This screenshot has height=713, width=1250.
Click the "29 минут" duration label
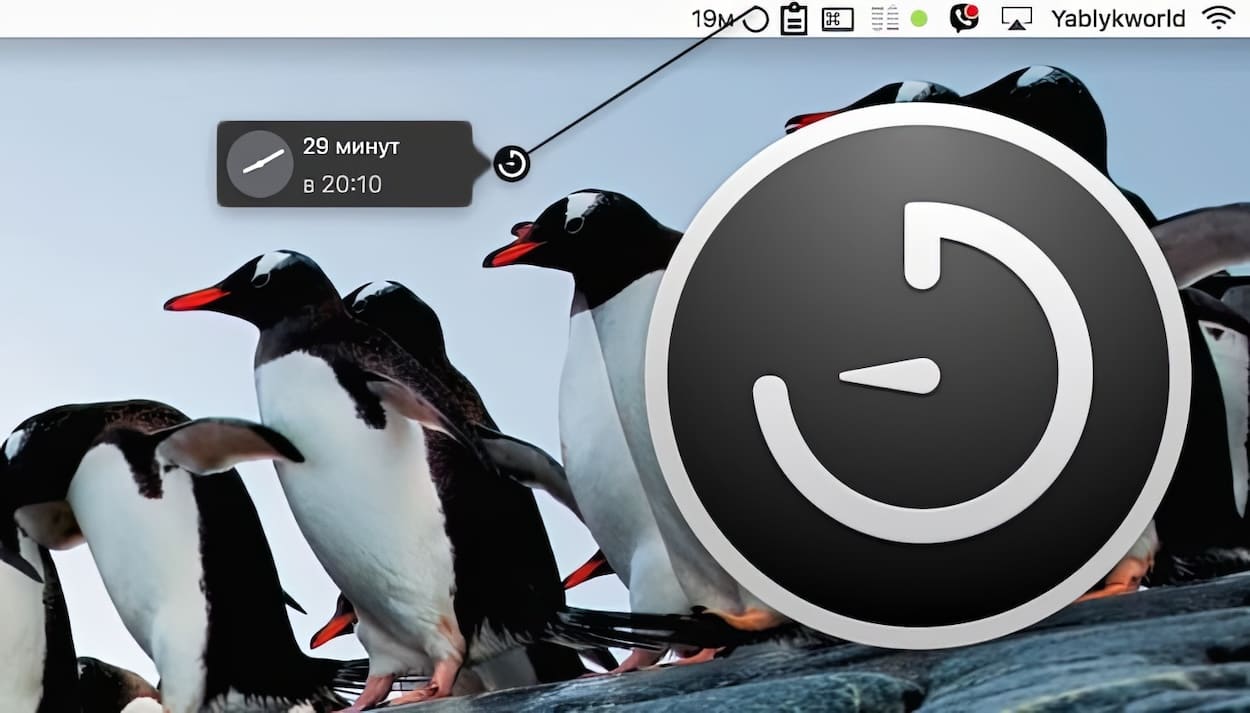[x=351, y=146]
